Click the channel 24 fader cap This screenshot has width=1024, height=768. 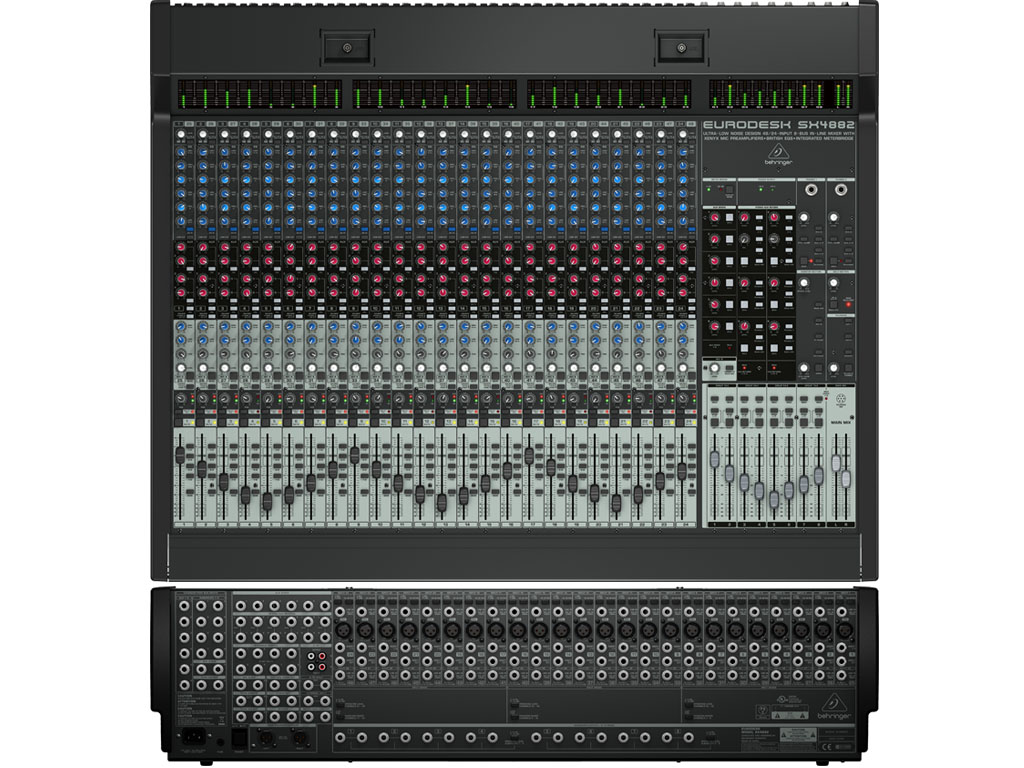pos(683,470)
